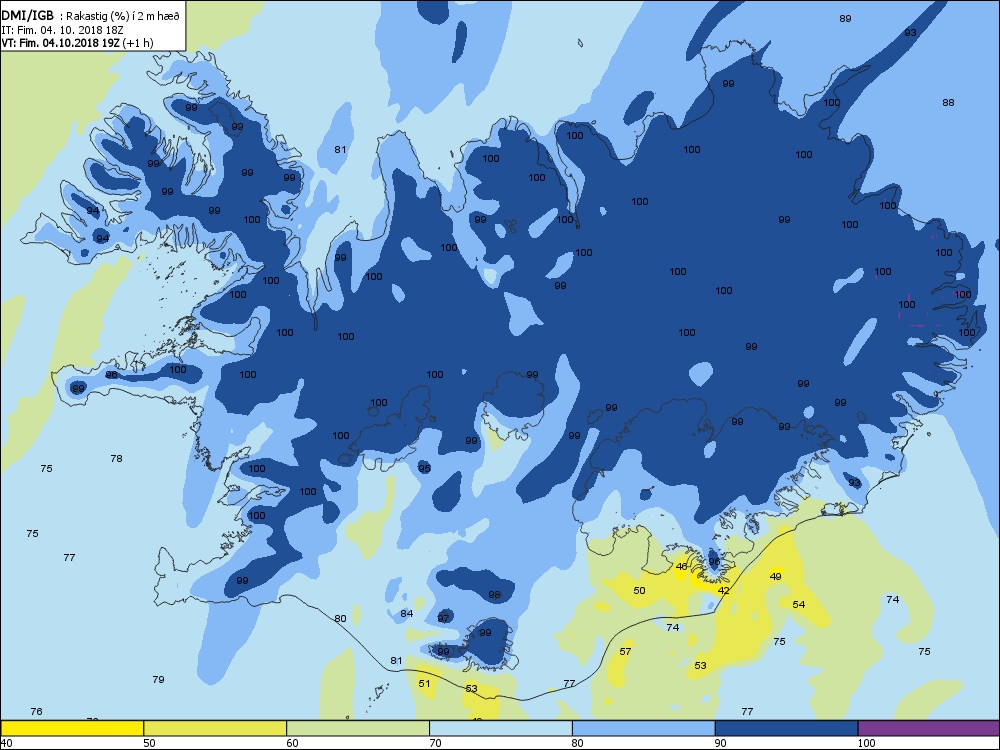The image size is (1000, 750).
Task: Click the purple legend swatch above 100
Action: [929, 728]
